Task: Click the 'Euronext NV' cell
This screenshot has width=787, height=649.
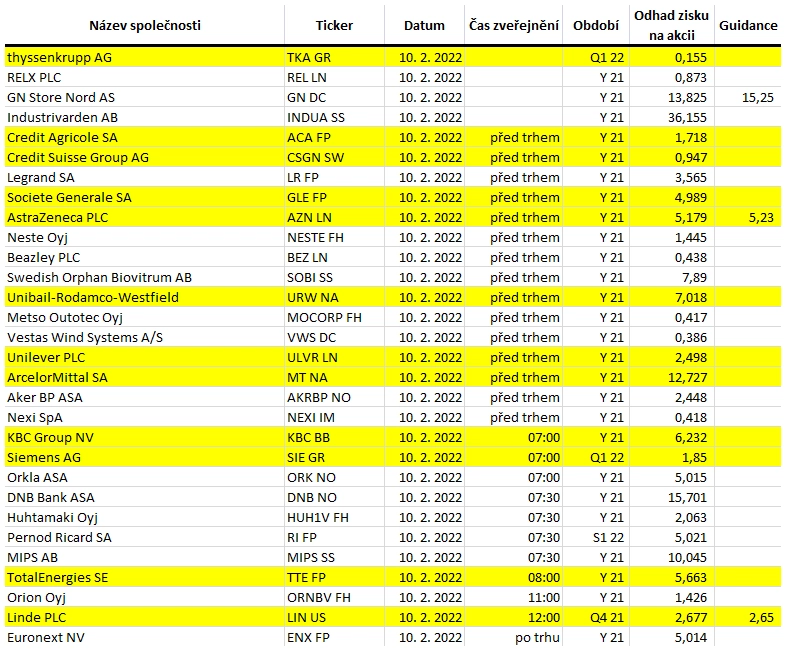Action: click(x=145, y=637)
